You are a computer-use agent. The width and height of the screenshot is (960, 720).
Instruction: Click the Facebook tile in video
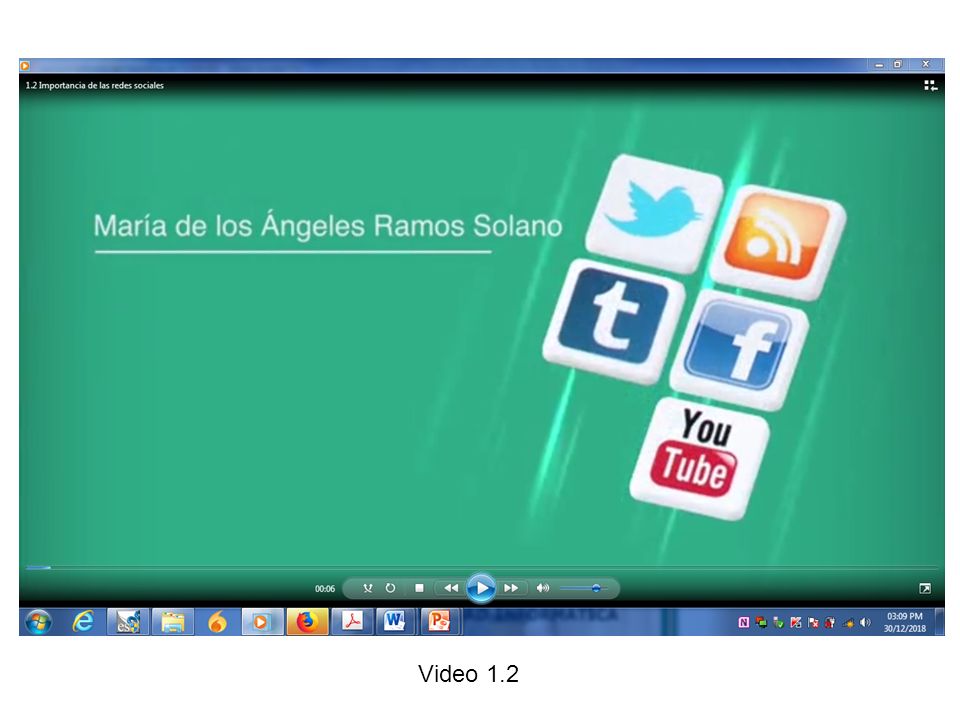740,349
